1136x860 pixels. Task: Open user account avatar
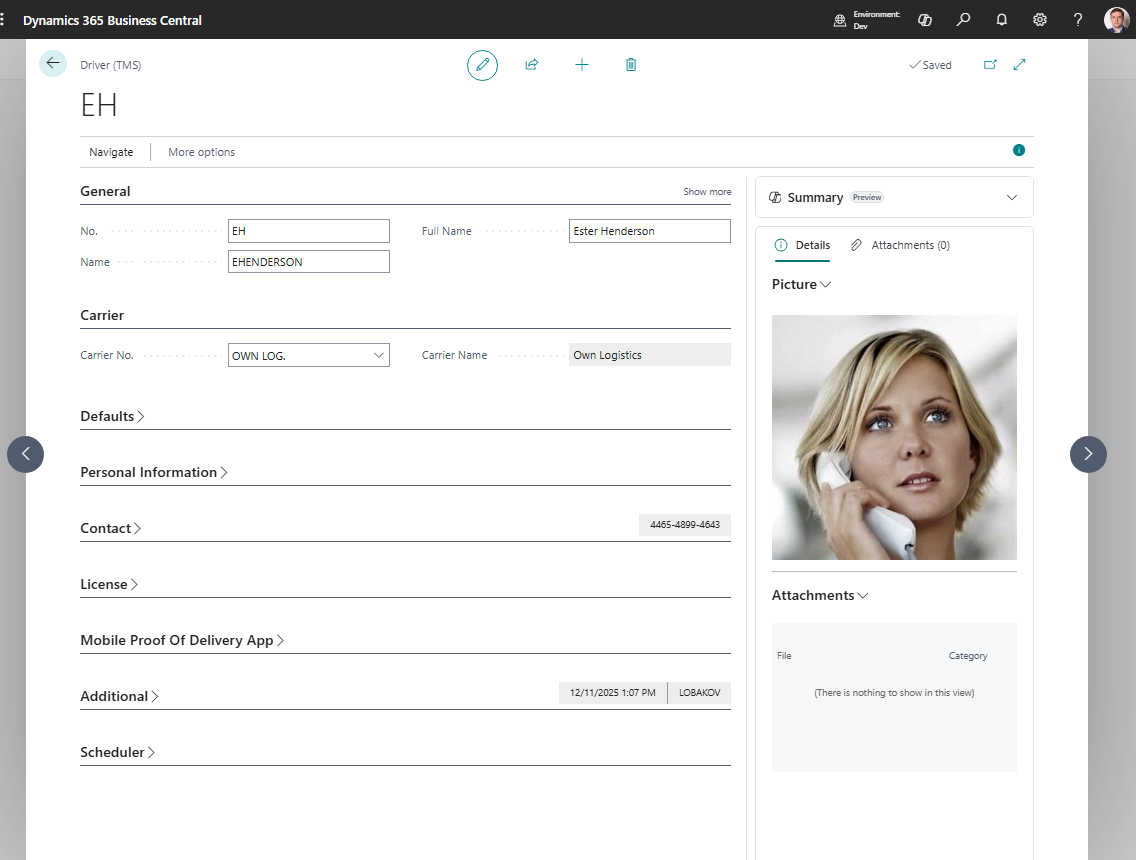(1116, 20)
